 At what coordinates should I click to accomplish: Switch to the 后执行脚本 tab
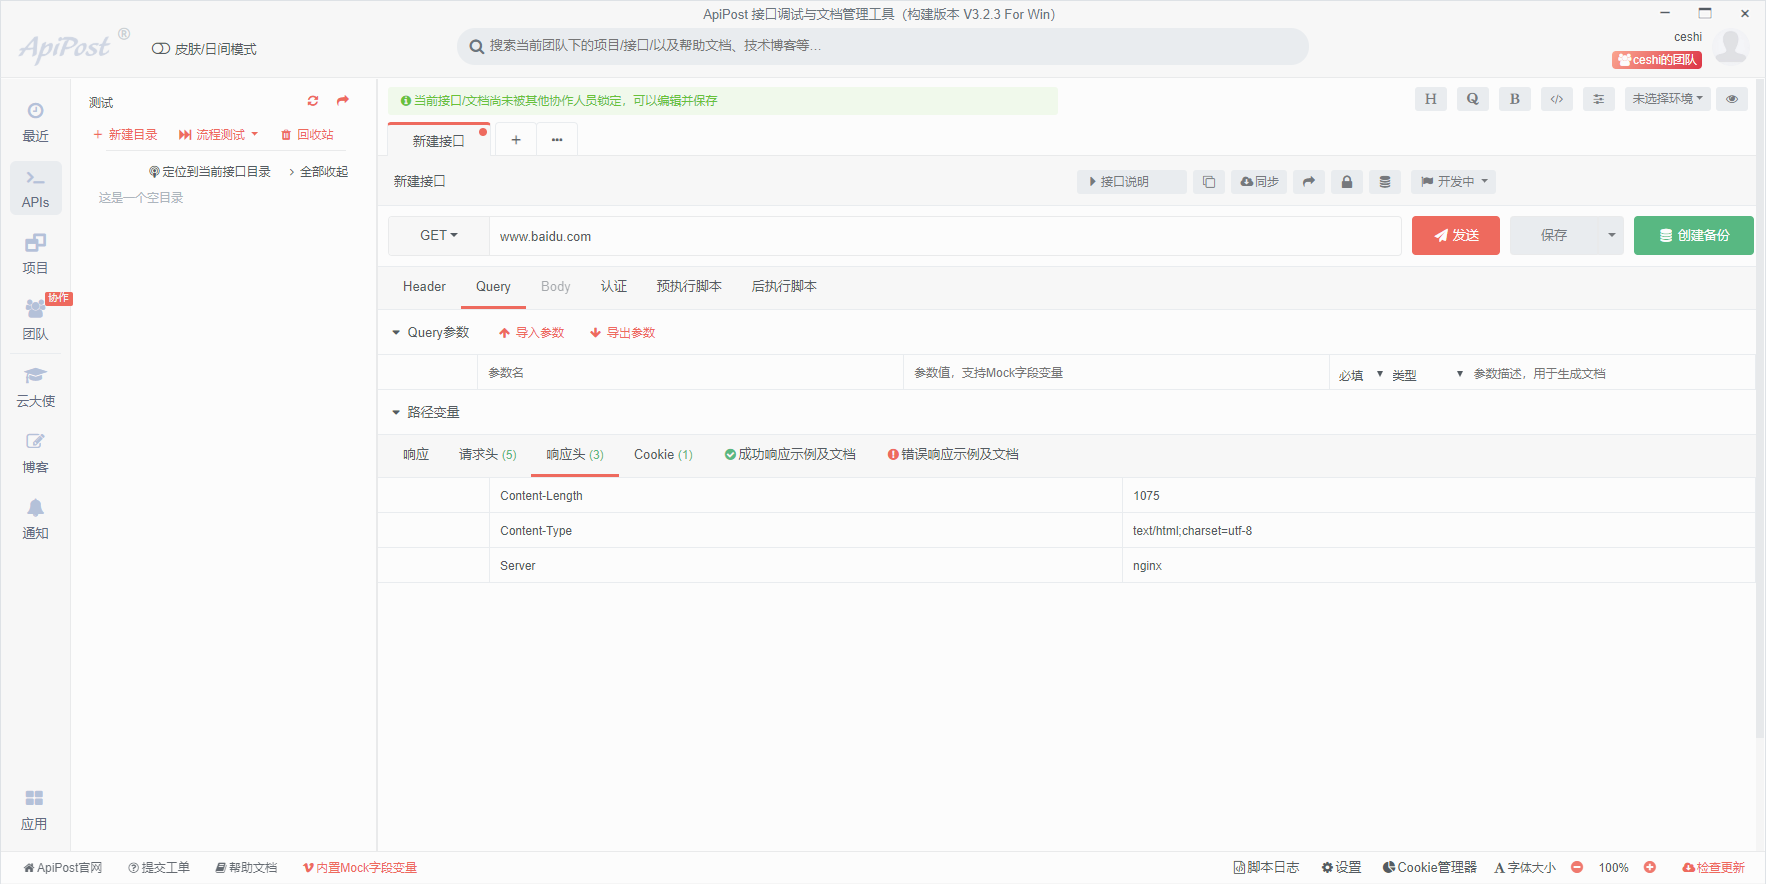784,287
